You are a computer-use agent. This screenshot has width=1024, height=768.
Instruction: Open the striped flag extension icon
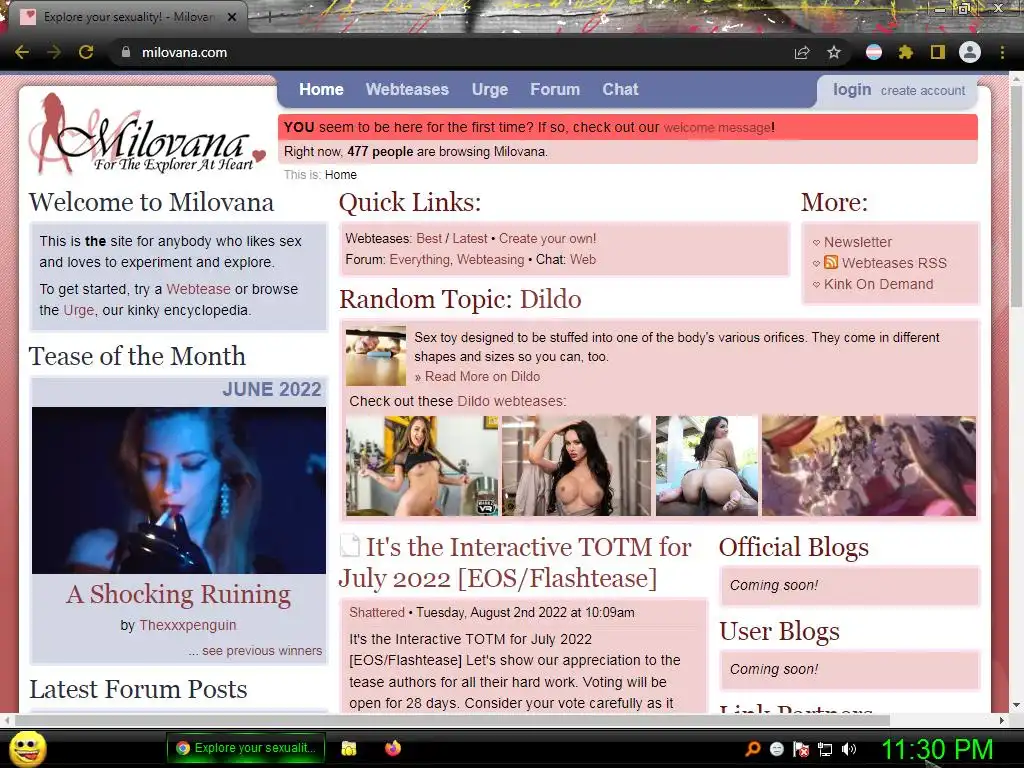[x=874, y=52]
